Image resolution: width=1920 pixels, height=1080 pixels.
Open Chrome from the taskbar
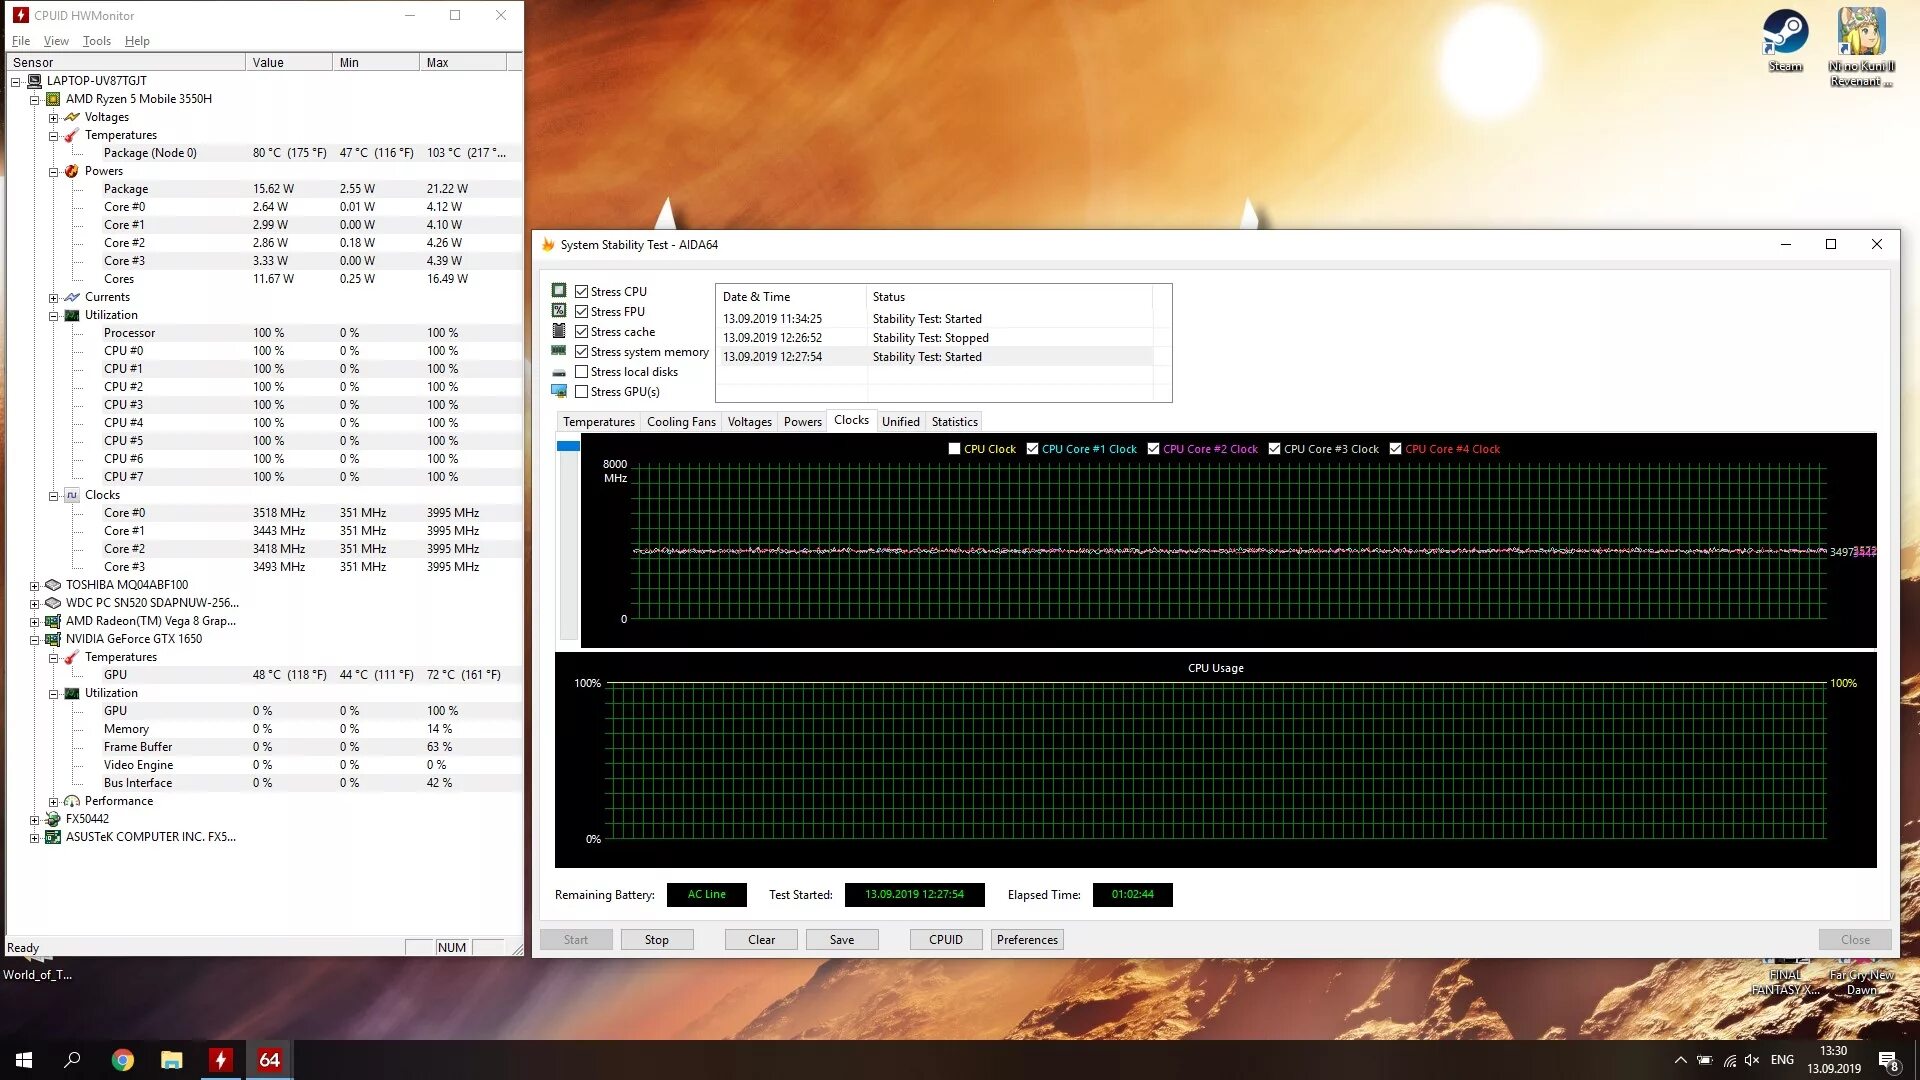click(x=122, y=1060)
